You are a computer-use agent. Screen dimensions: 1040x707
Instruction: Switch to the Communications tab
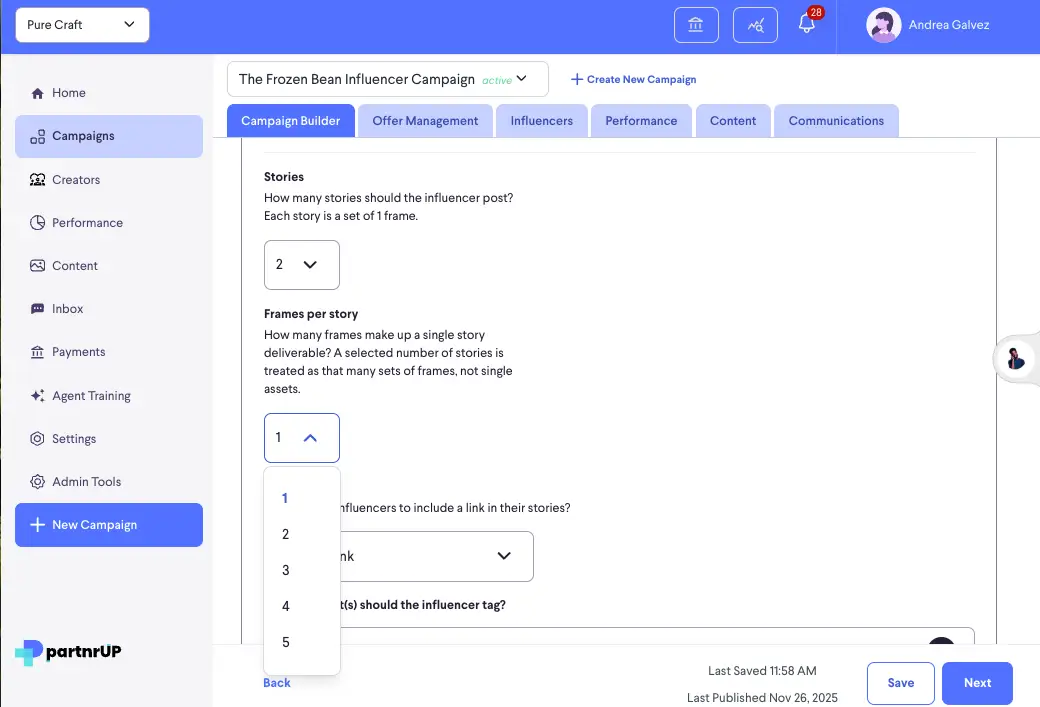click(x=836, y=121)
